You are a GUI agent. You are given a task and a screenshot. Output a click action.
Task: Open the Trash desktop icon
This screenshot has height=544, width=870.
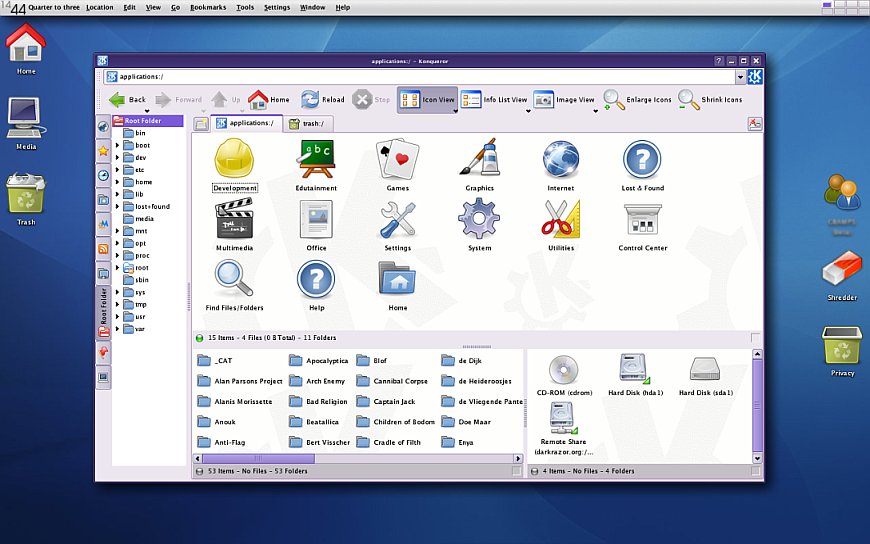[26, 193]
